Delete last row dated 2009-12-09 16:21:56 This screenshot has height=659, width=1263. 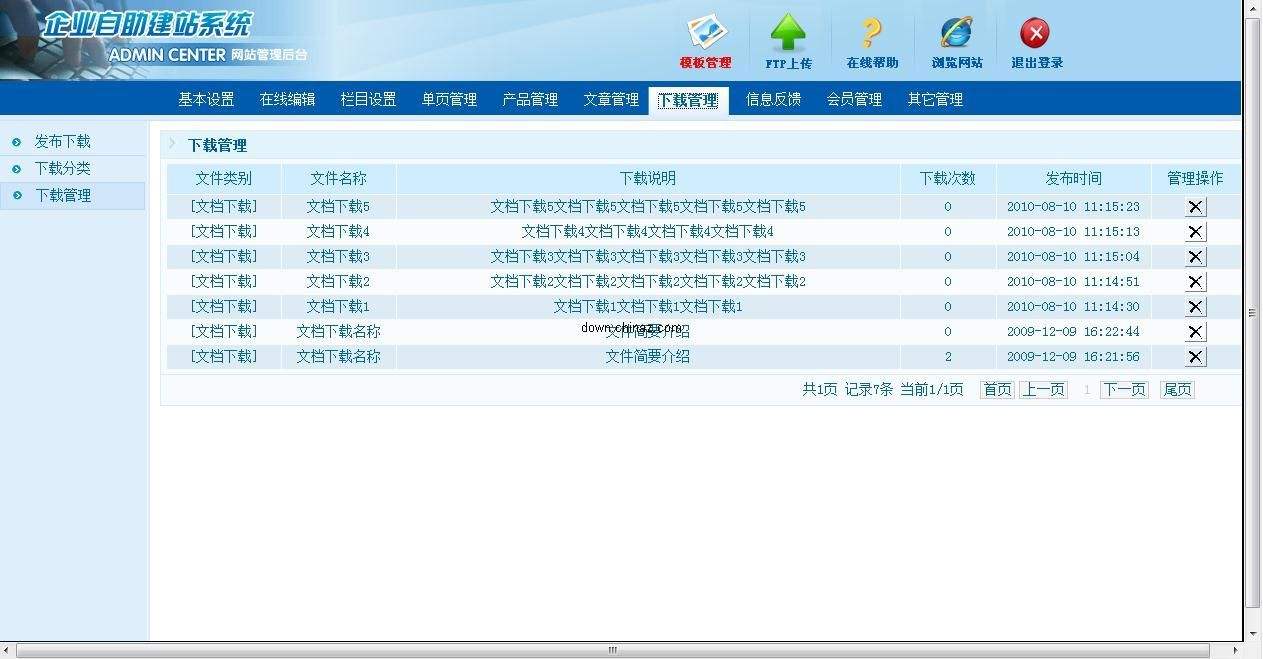[1195, 357]
